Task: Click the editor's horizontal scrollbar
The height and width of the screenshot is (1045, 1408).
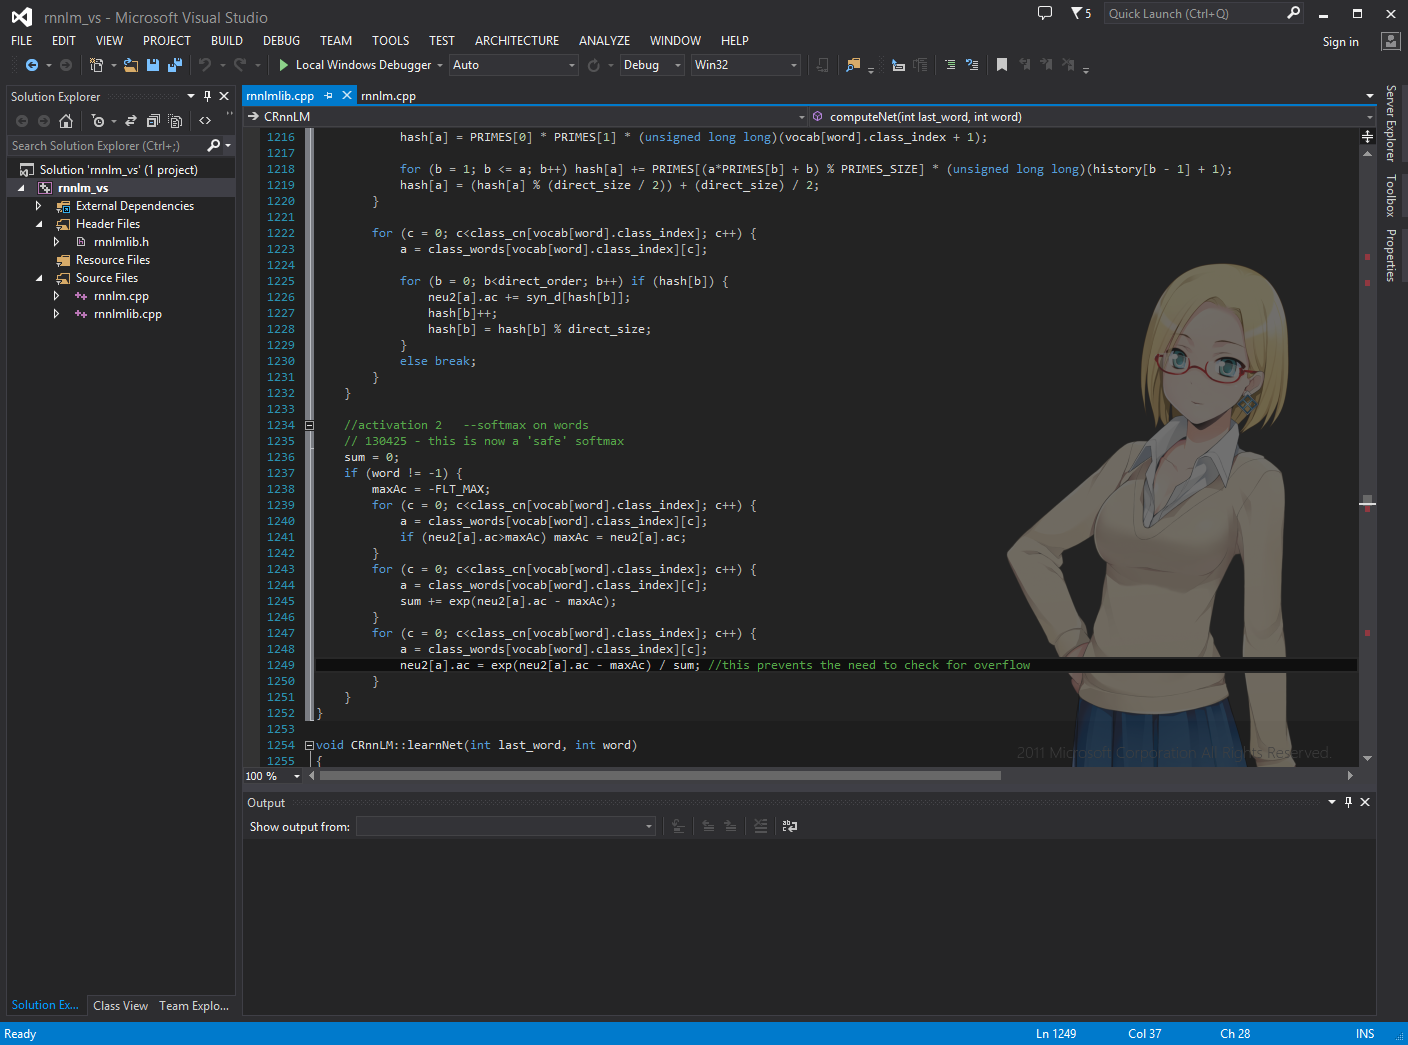Action: click(660, 775)
